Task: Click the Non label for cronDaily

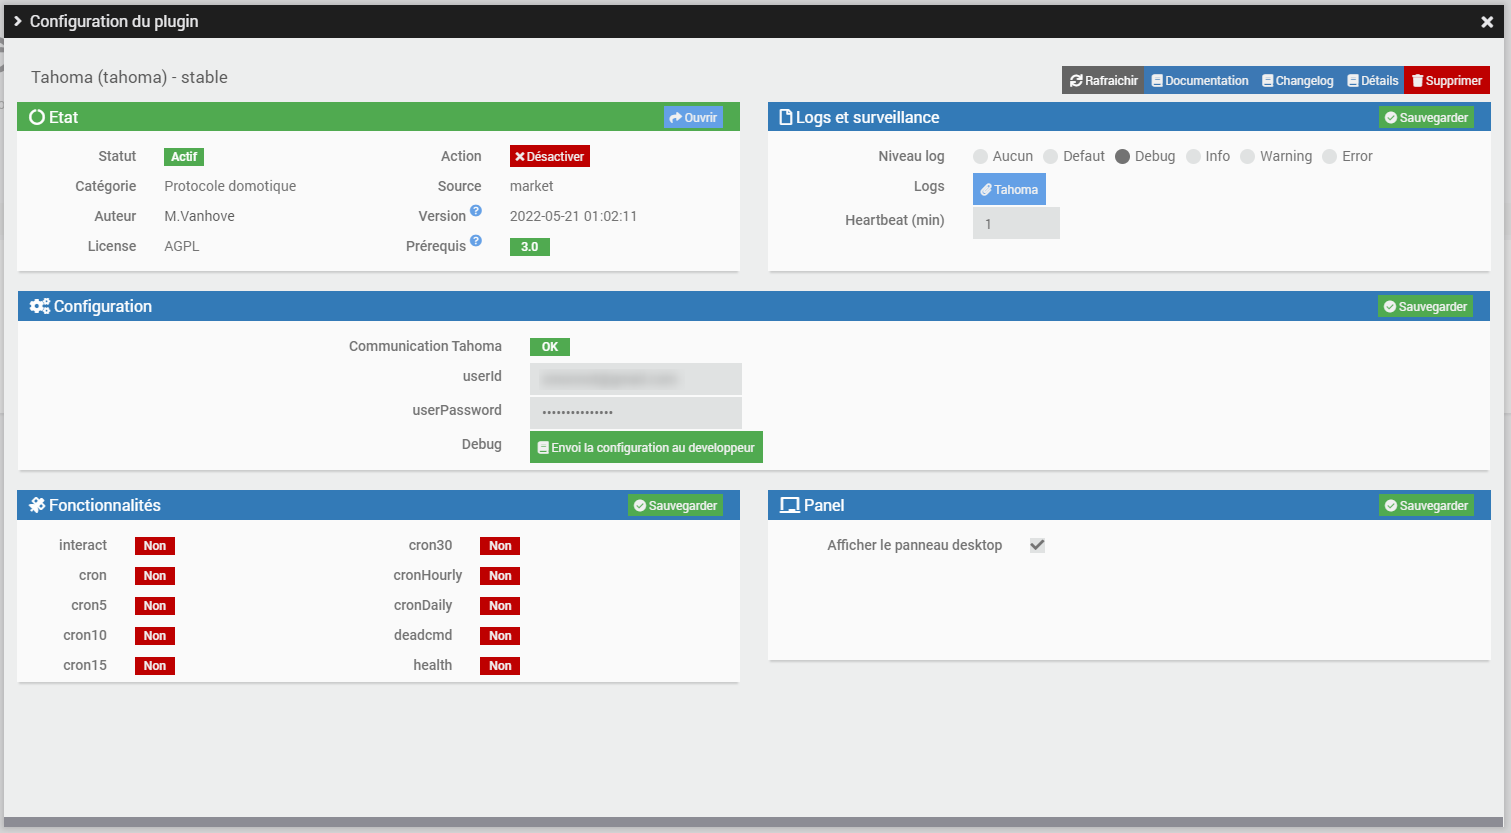Action: pyautogui.click(x=500, y=605)
